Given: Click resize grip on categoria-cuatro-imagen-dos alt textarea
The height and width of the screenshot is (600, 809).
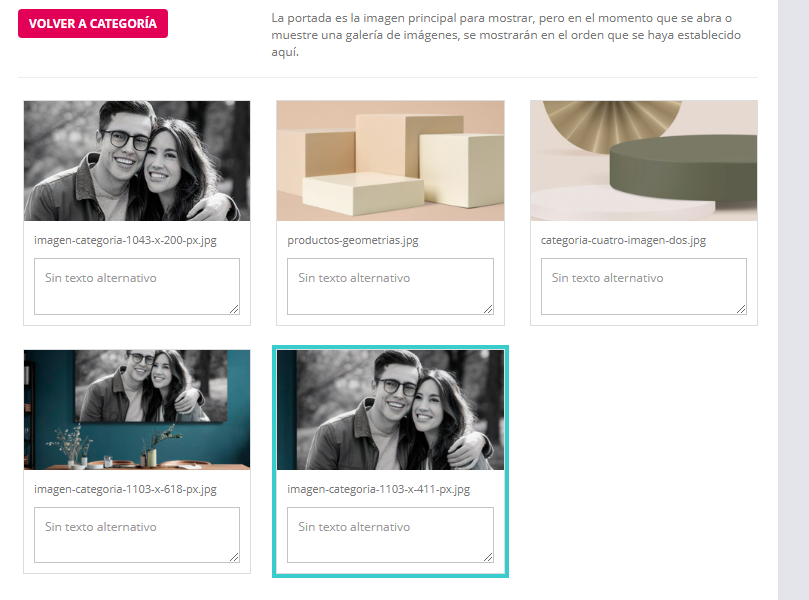Looking at the screenshot, I should click(741, 309).
